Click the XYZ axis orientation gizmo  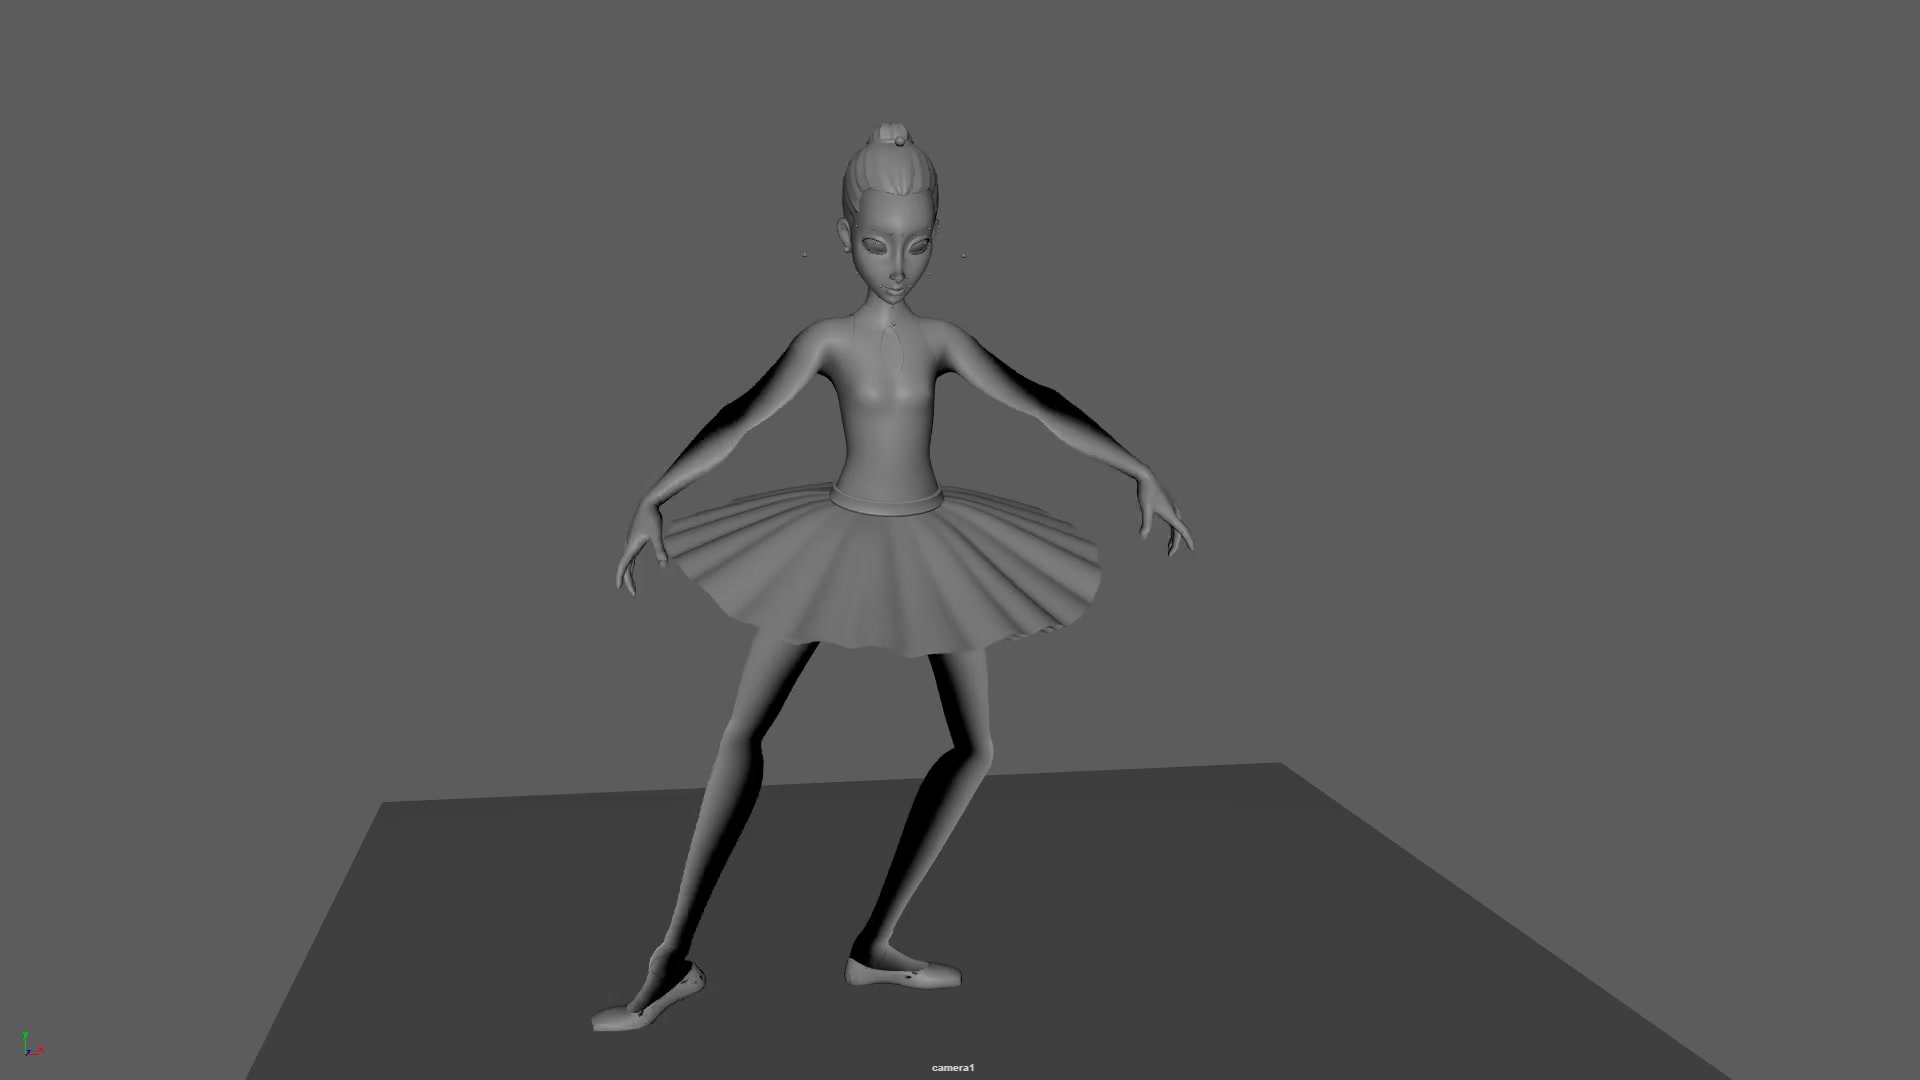[x=32, y=1044]
